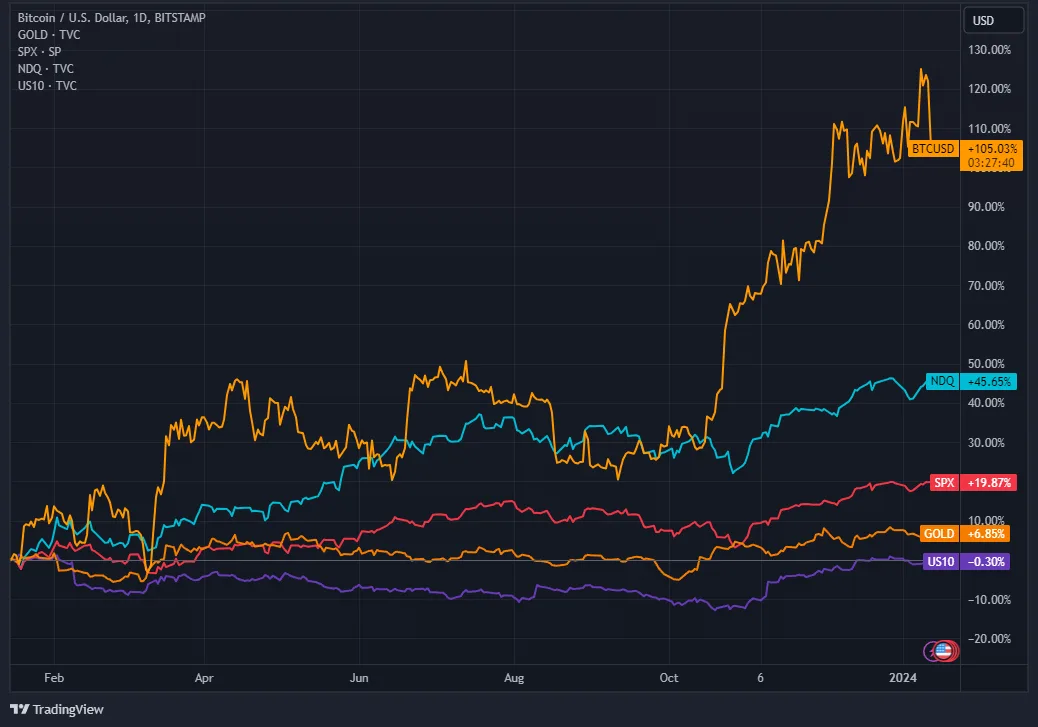
Task: Click the 2024 marker on time axis
Action: pos(903,677)
